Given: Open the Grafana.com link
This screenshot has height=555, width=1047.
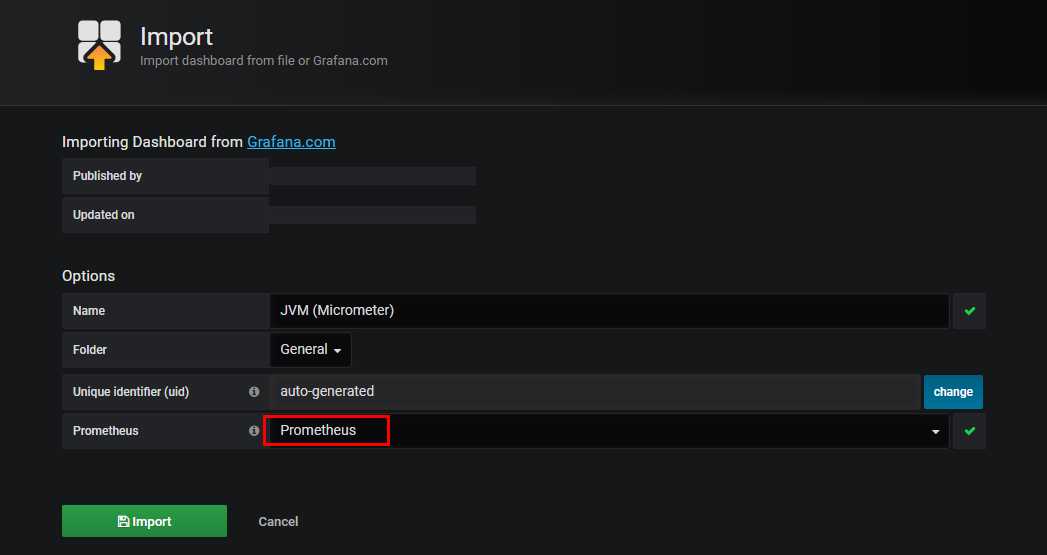Looking at the screenshot, I should pos(291,142).
